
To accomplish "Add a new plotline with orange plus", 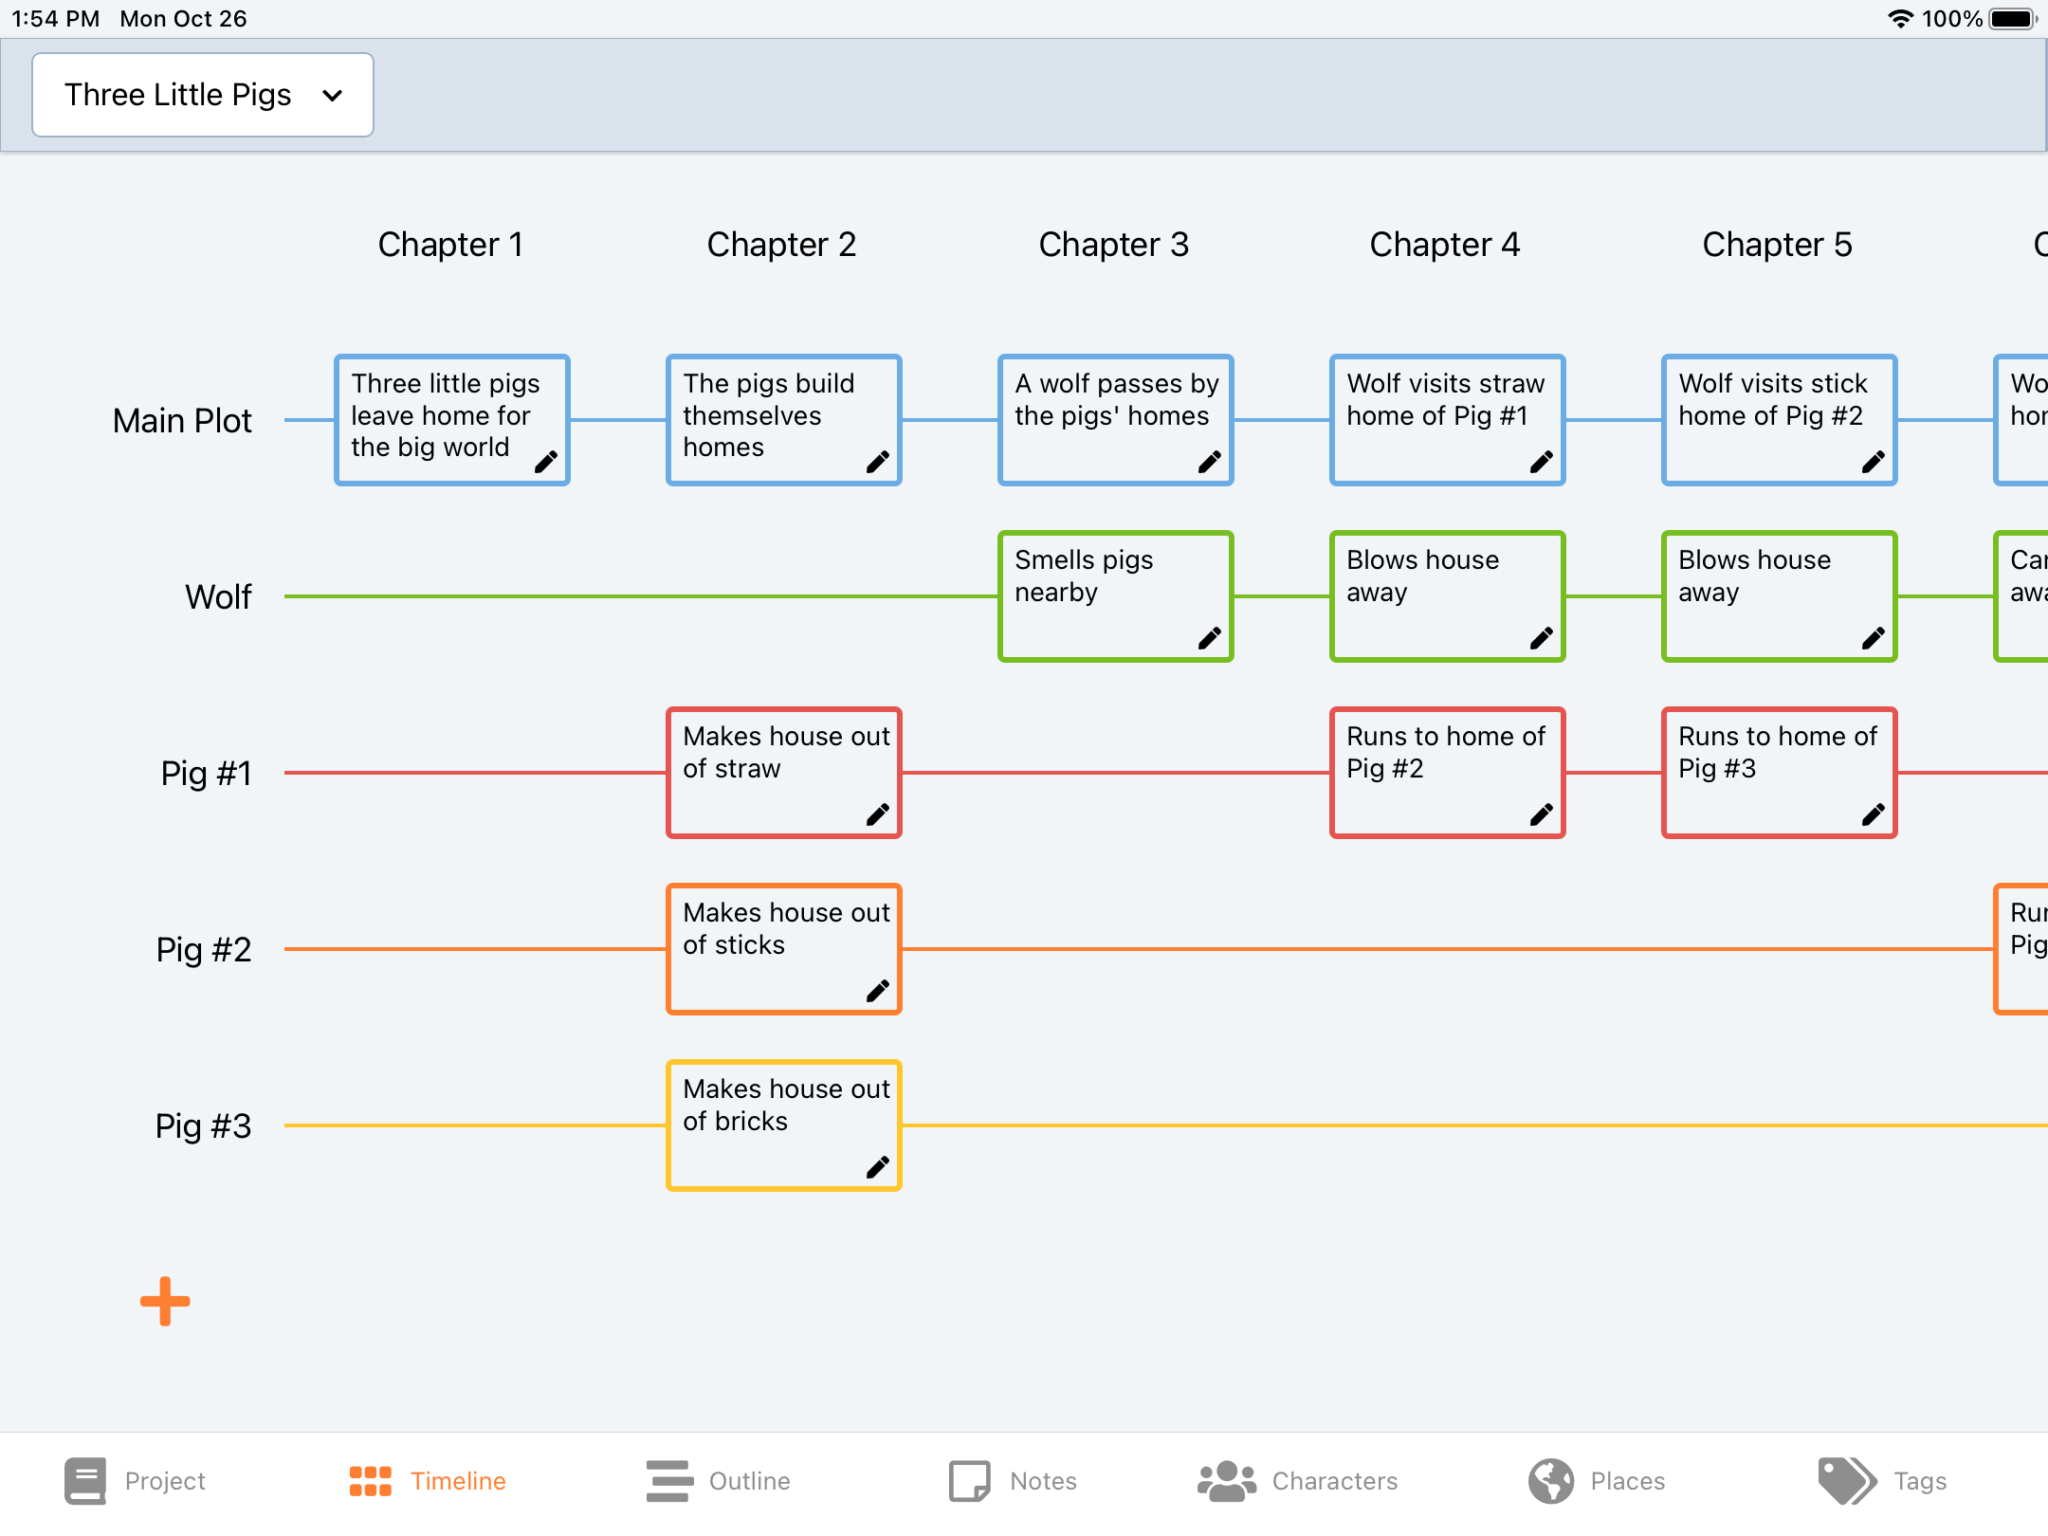I will pyautogui.click(x=165, y=1301).
